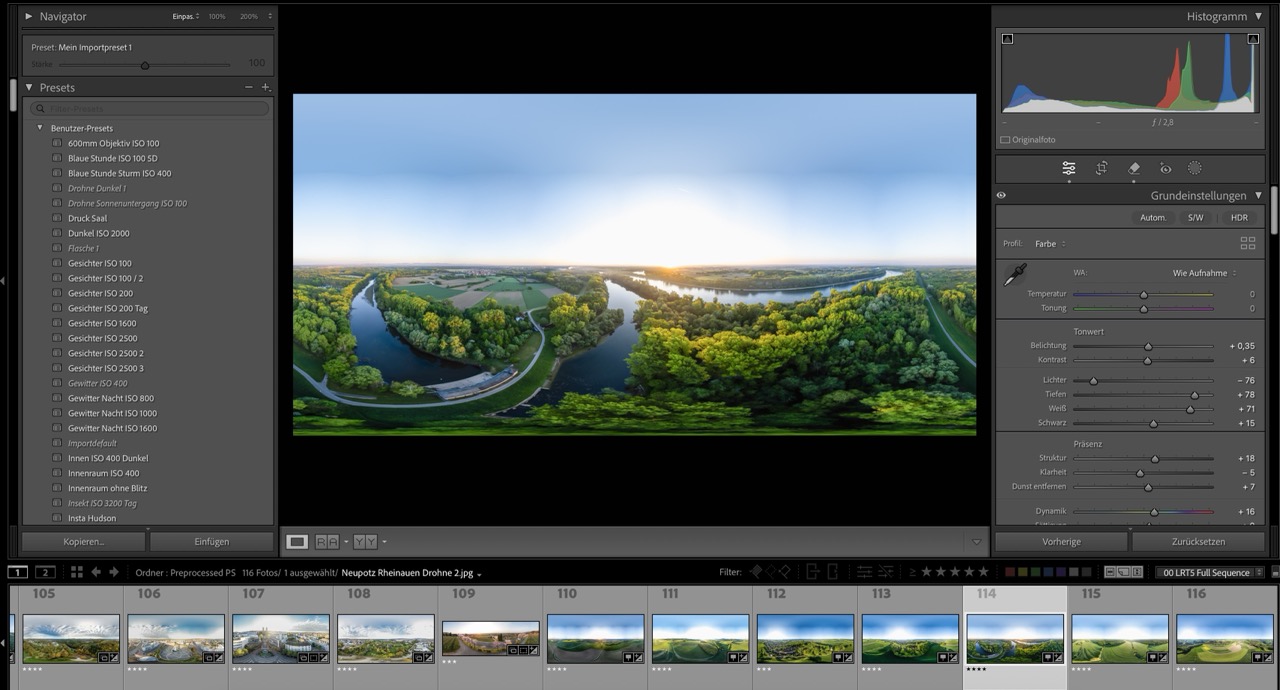1280x690 pixels.
Task: Open the 00 LRT5 Full Sequence filter dropdown
Action: coord(1210,572)
